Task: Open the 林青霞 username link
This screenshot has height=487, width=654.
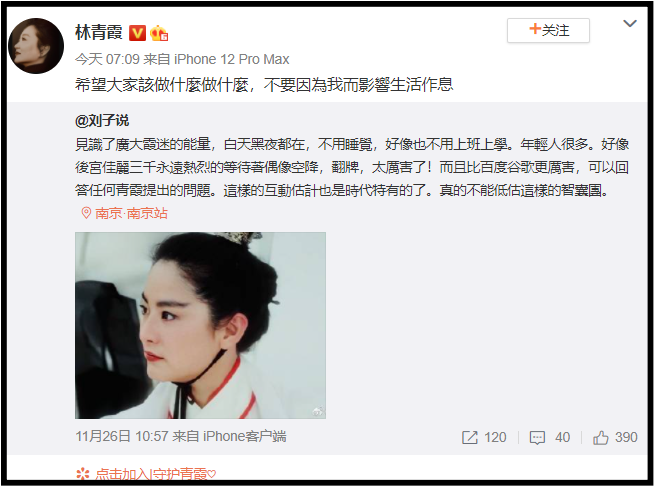Action: [x=99, y=33]
